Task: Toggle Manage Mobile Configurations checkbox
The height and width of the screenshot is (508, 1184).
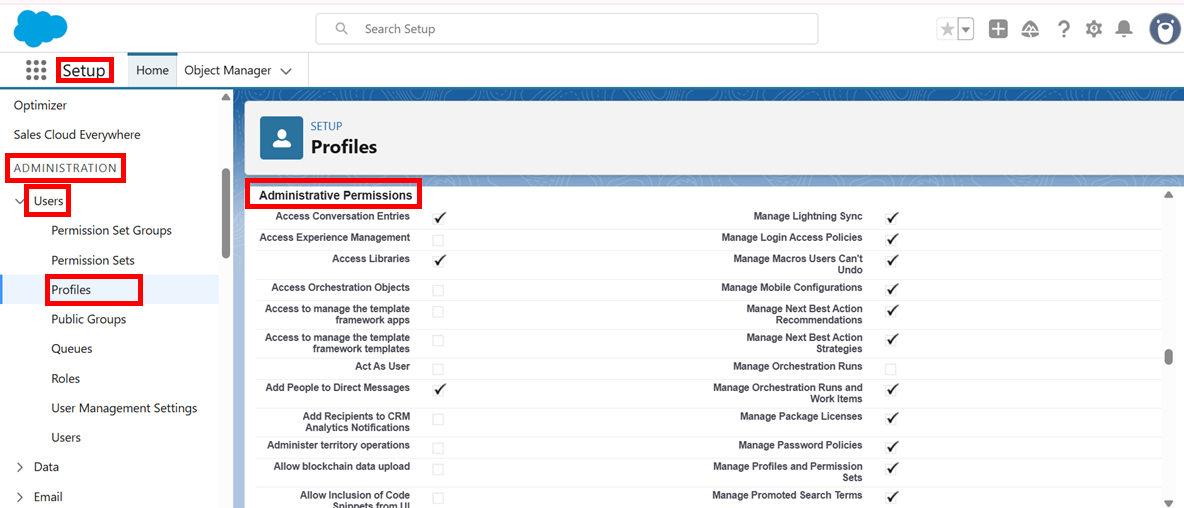Action: [892, 289]
